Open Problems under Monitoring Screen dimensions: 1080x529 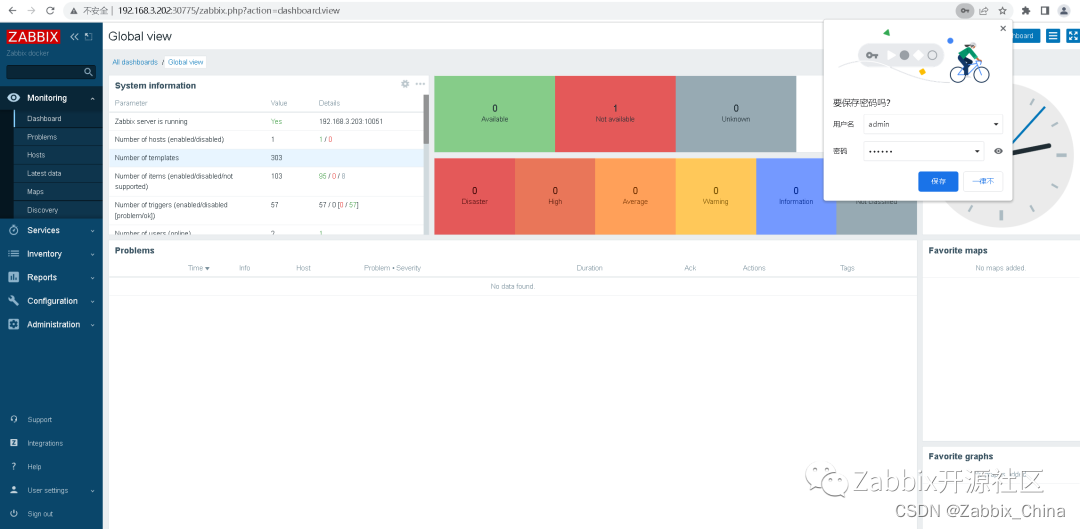pyautogui.click(x=42, y=137)
